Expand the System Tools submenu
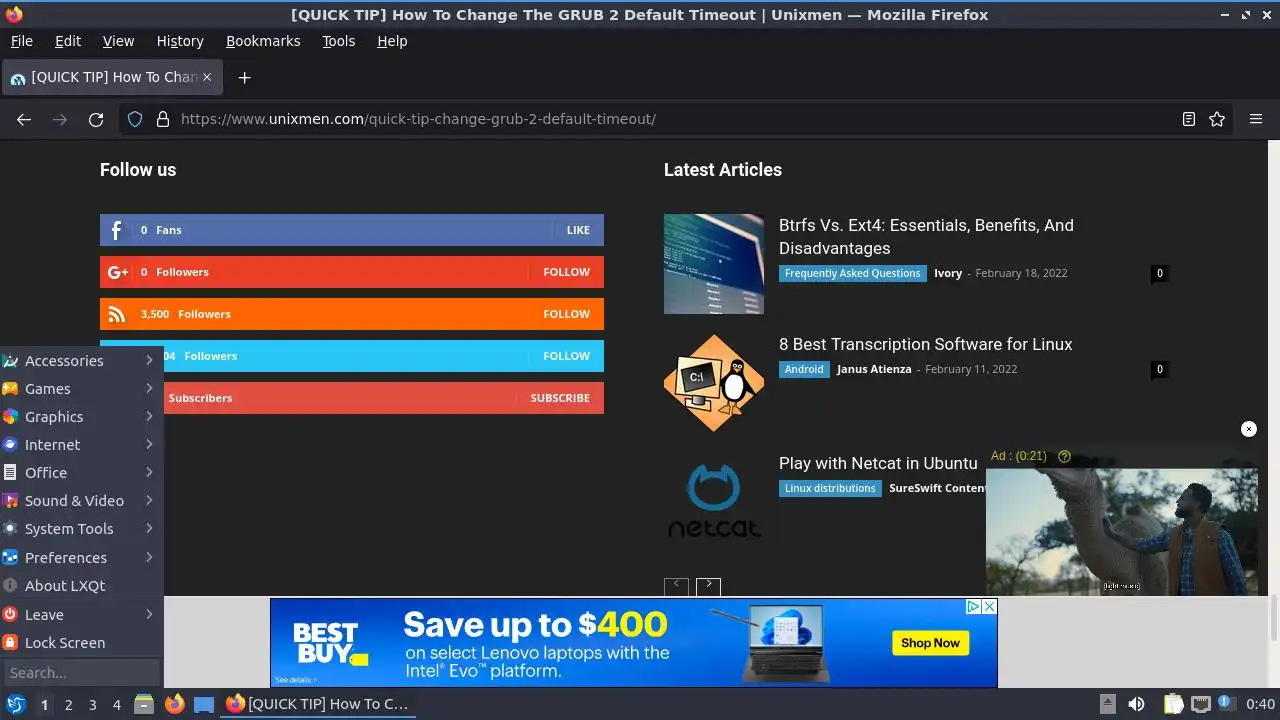The height and width of the screenshot is (720, 1280). pos(81,529)
